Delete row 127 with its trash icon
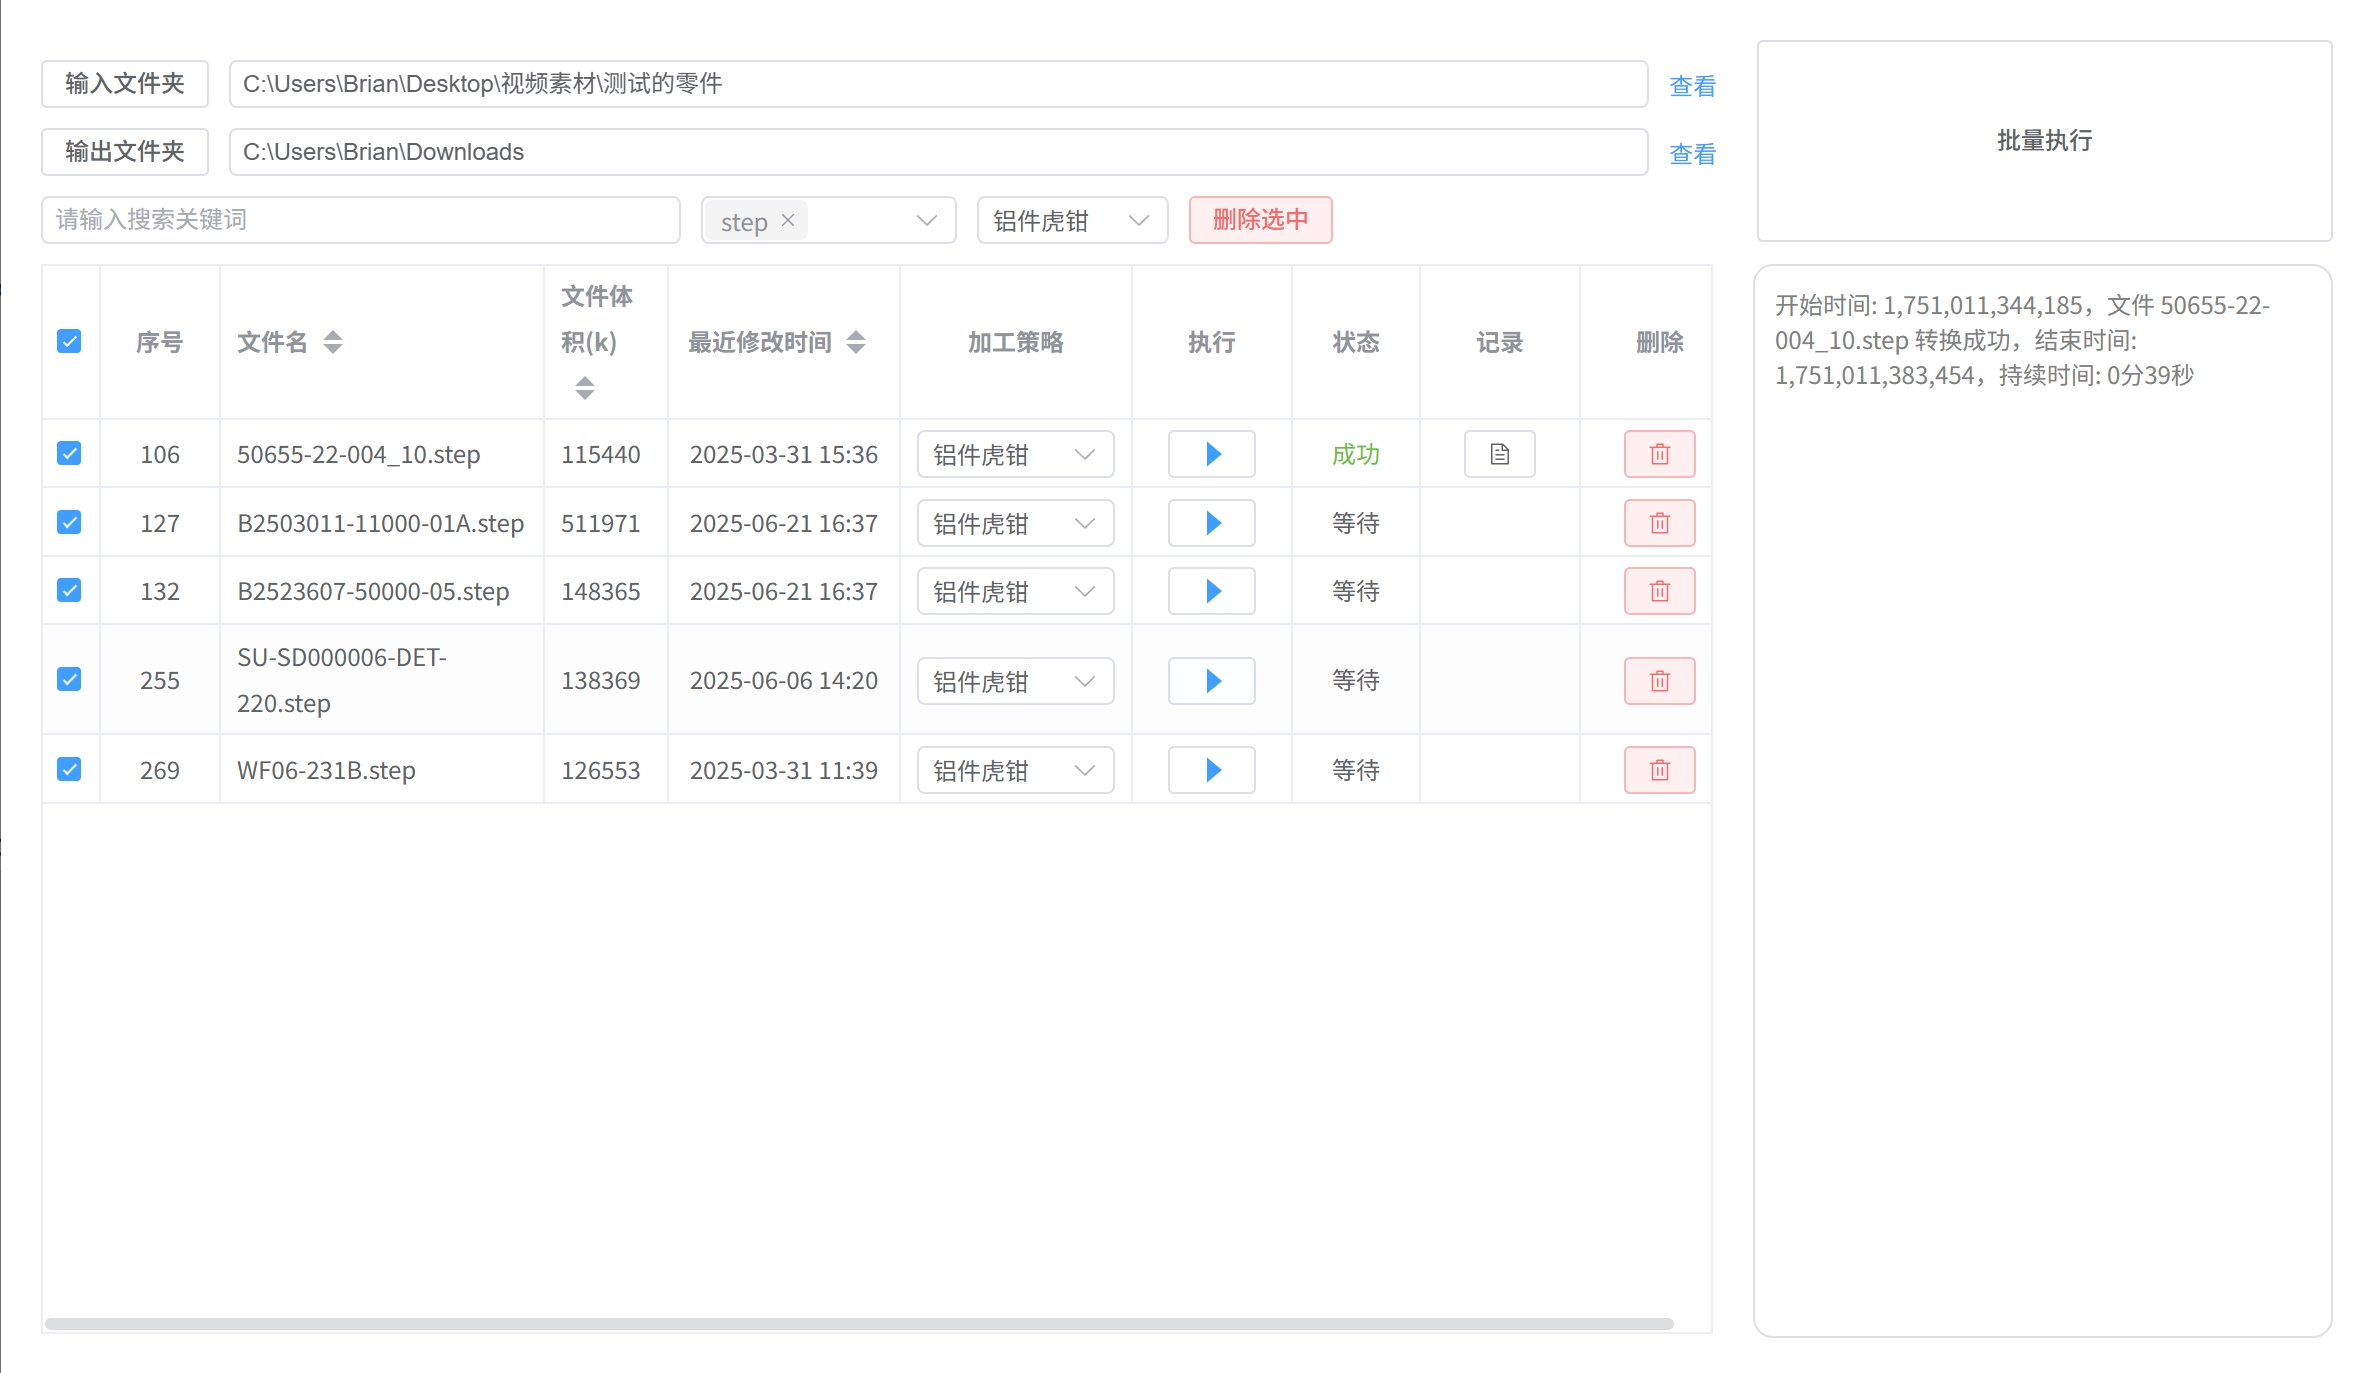 coord(1659,523)
